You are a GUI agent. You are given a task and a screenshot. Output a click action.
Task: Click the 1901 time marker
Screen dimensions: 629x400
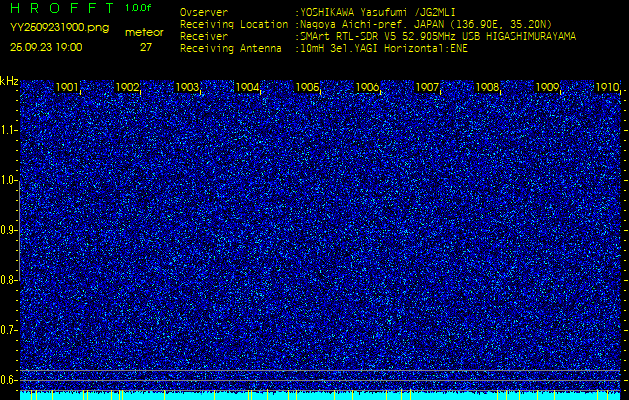67,87
